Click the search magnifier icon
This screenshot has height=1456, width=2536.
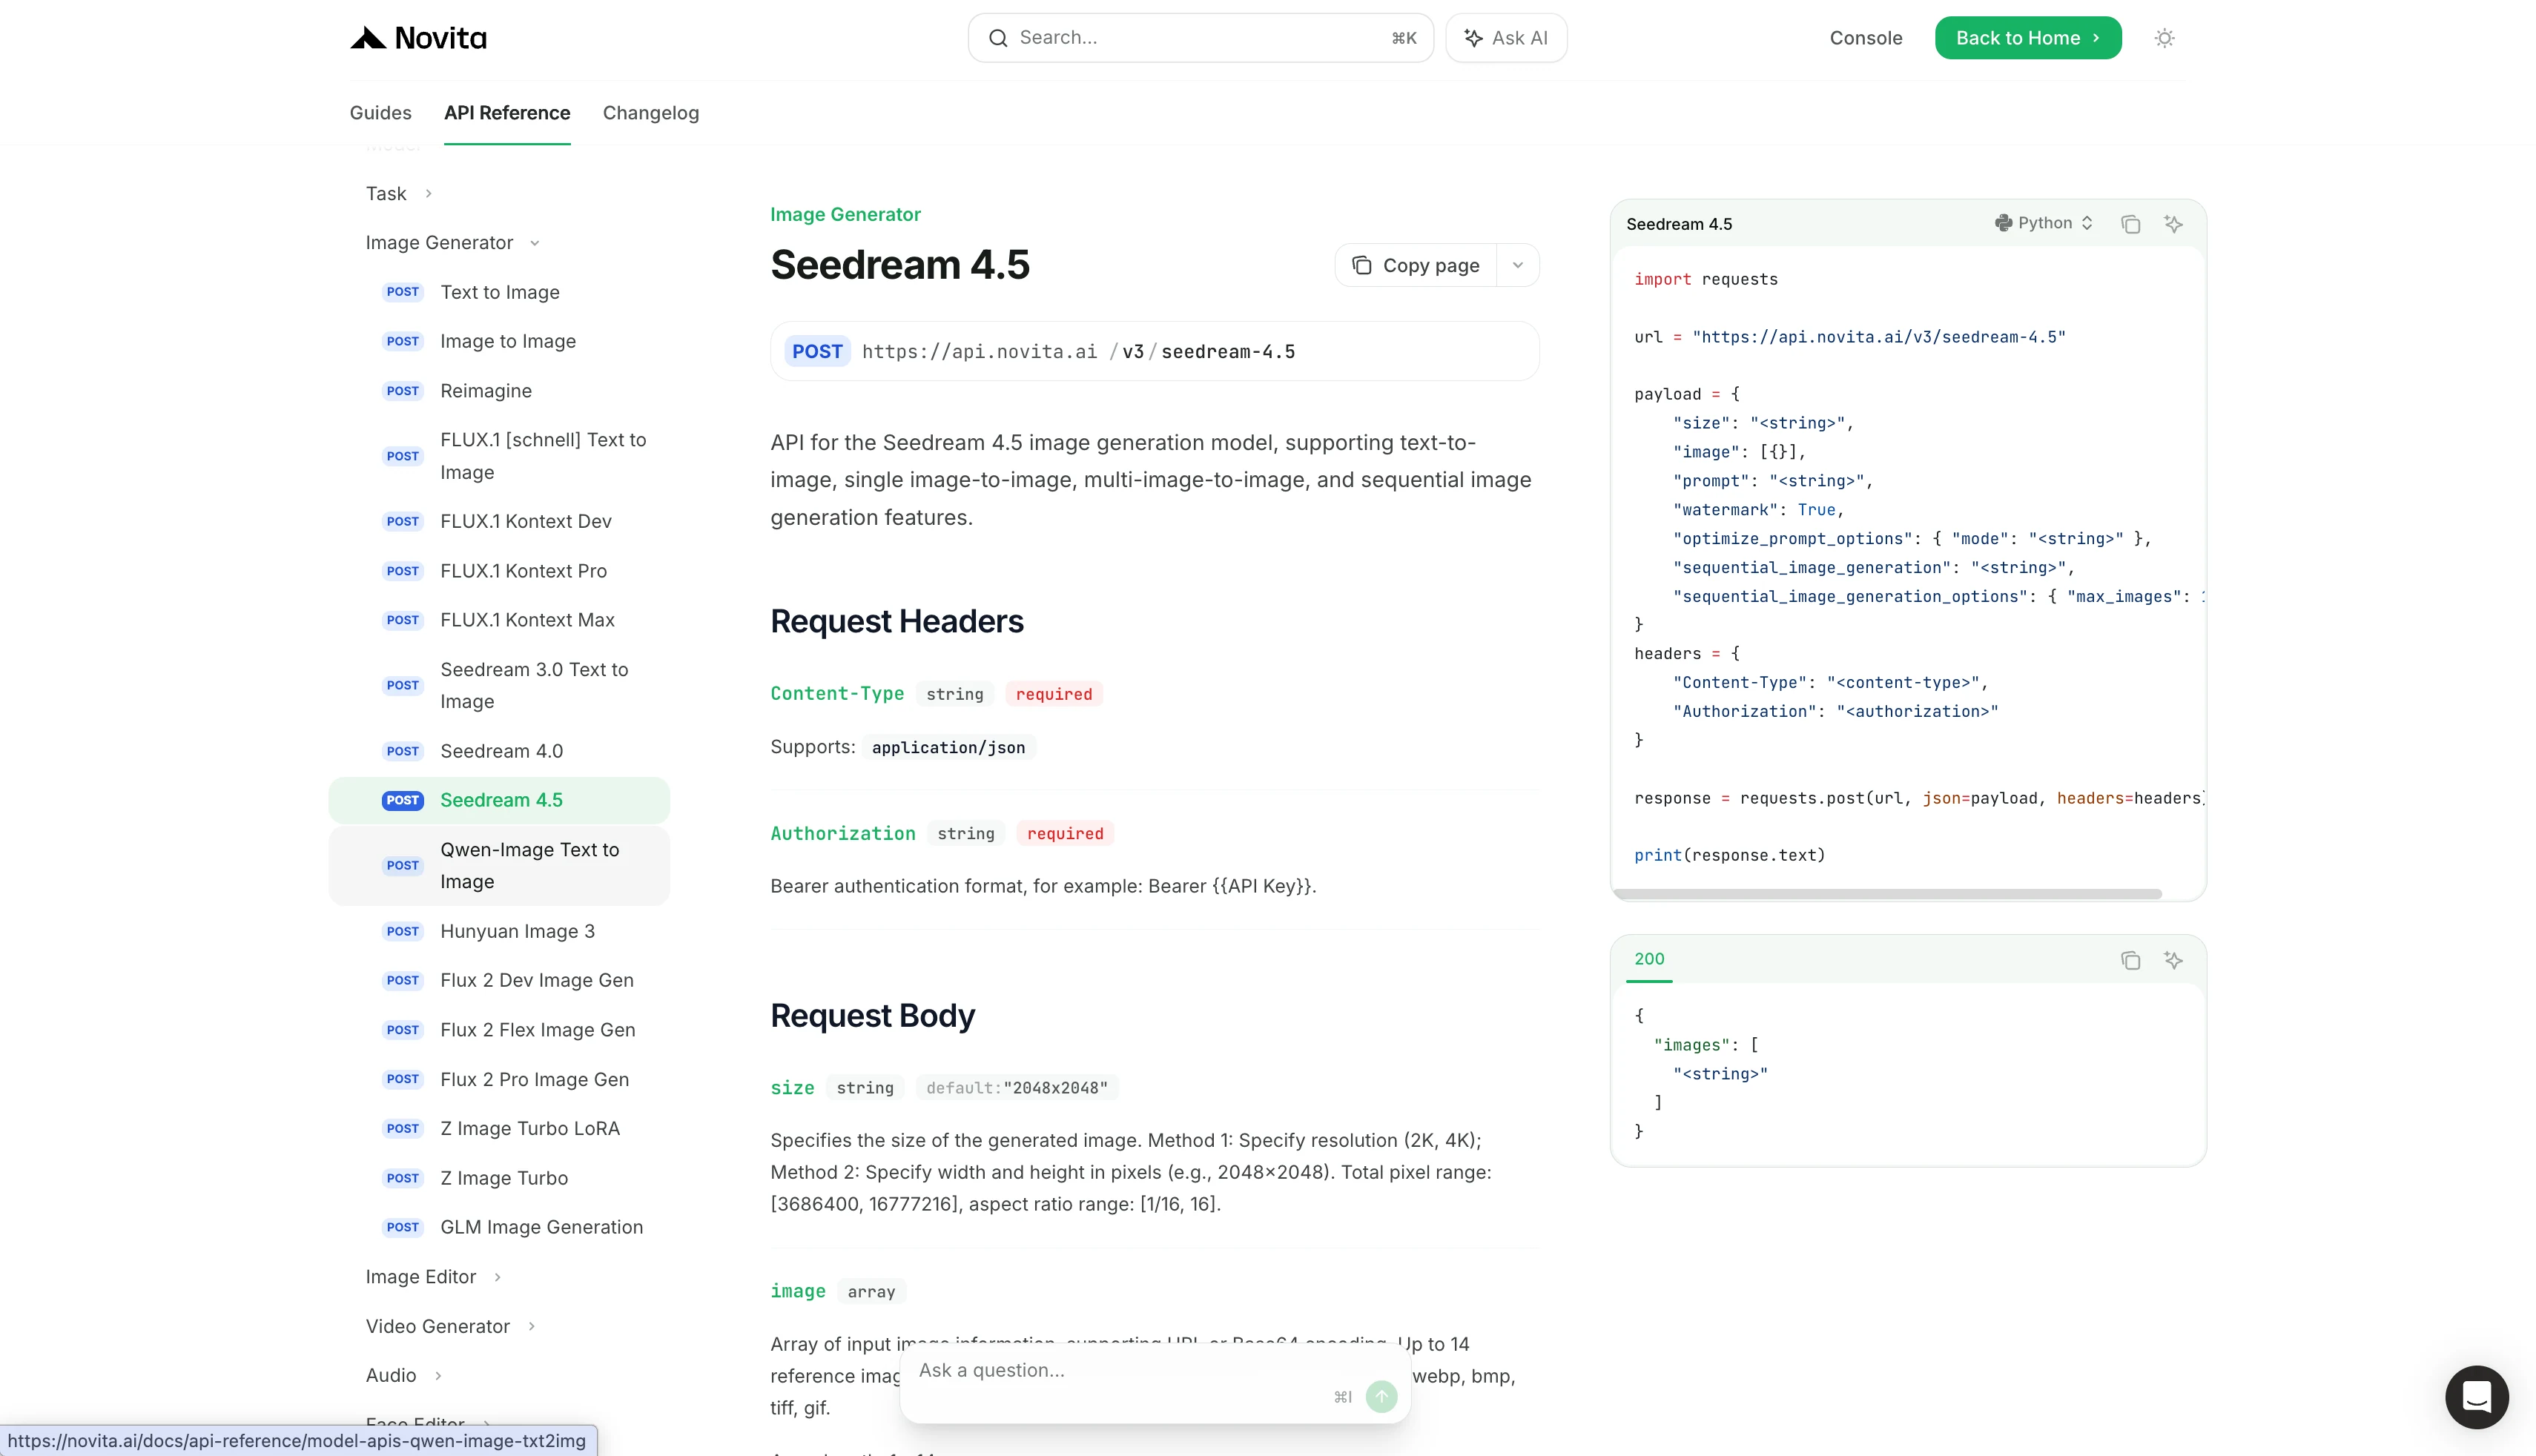[998, 38]
